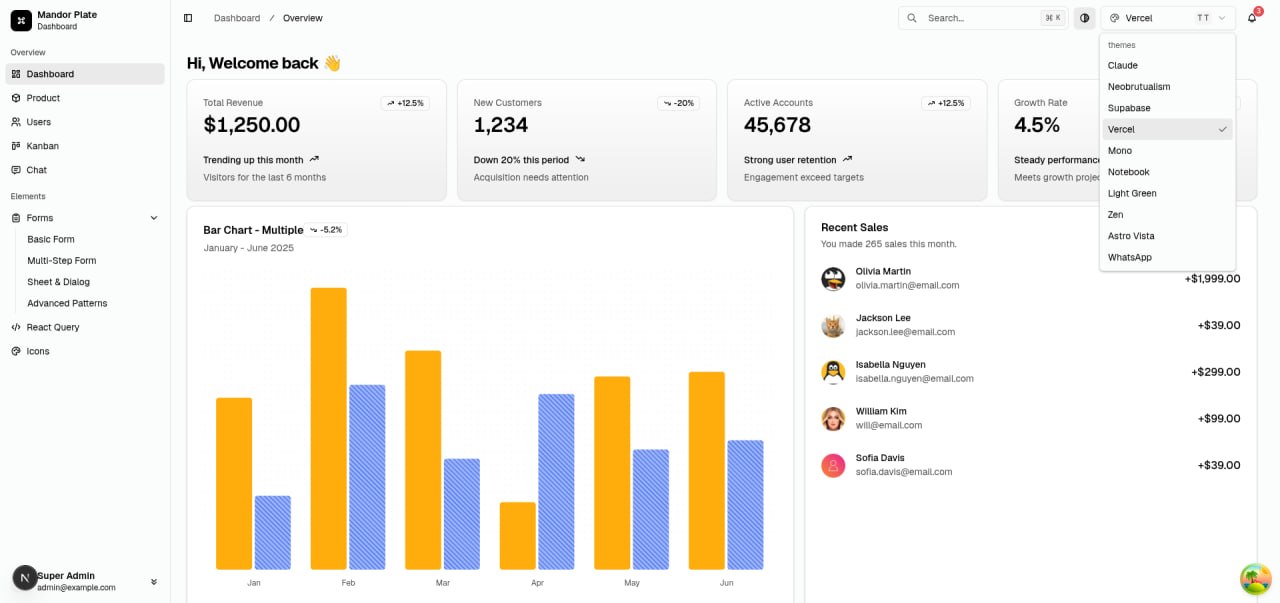1280x603 pixels.
Task: Click Isabella Nguyen's avatar
Action: pos(833,372)
